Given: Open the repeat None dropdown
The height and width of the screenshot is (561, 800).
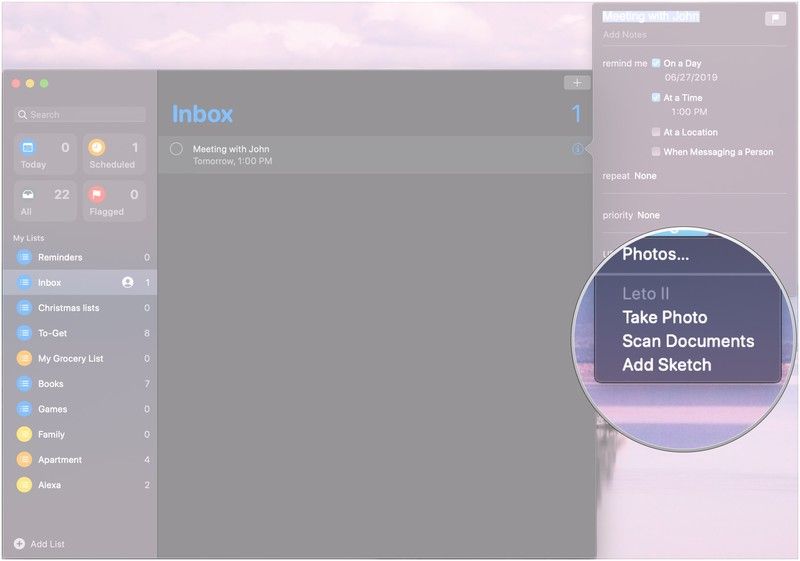Looking at the screenshot, I should pyautogui.click(x=645, y=176).
